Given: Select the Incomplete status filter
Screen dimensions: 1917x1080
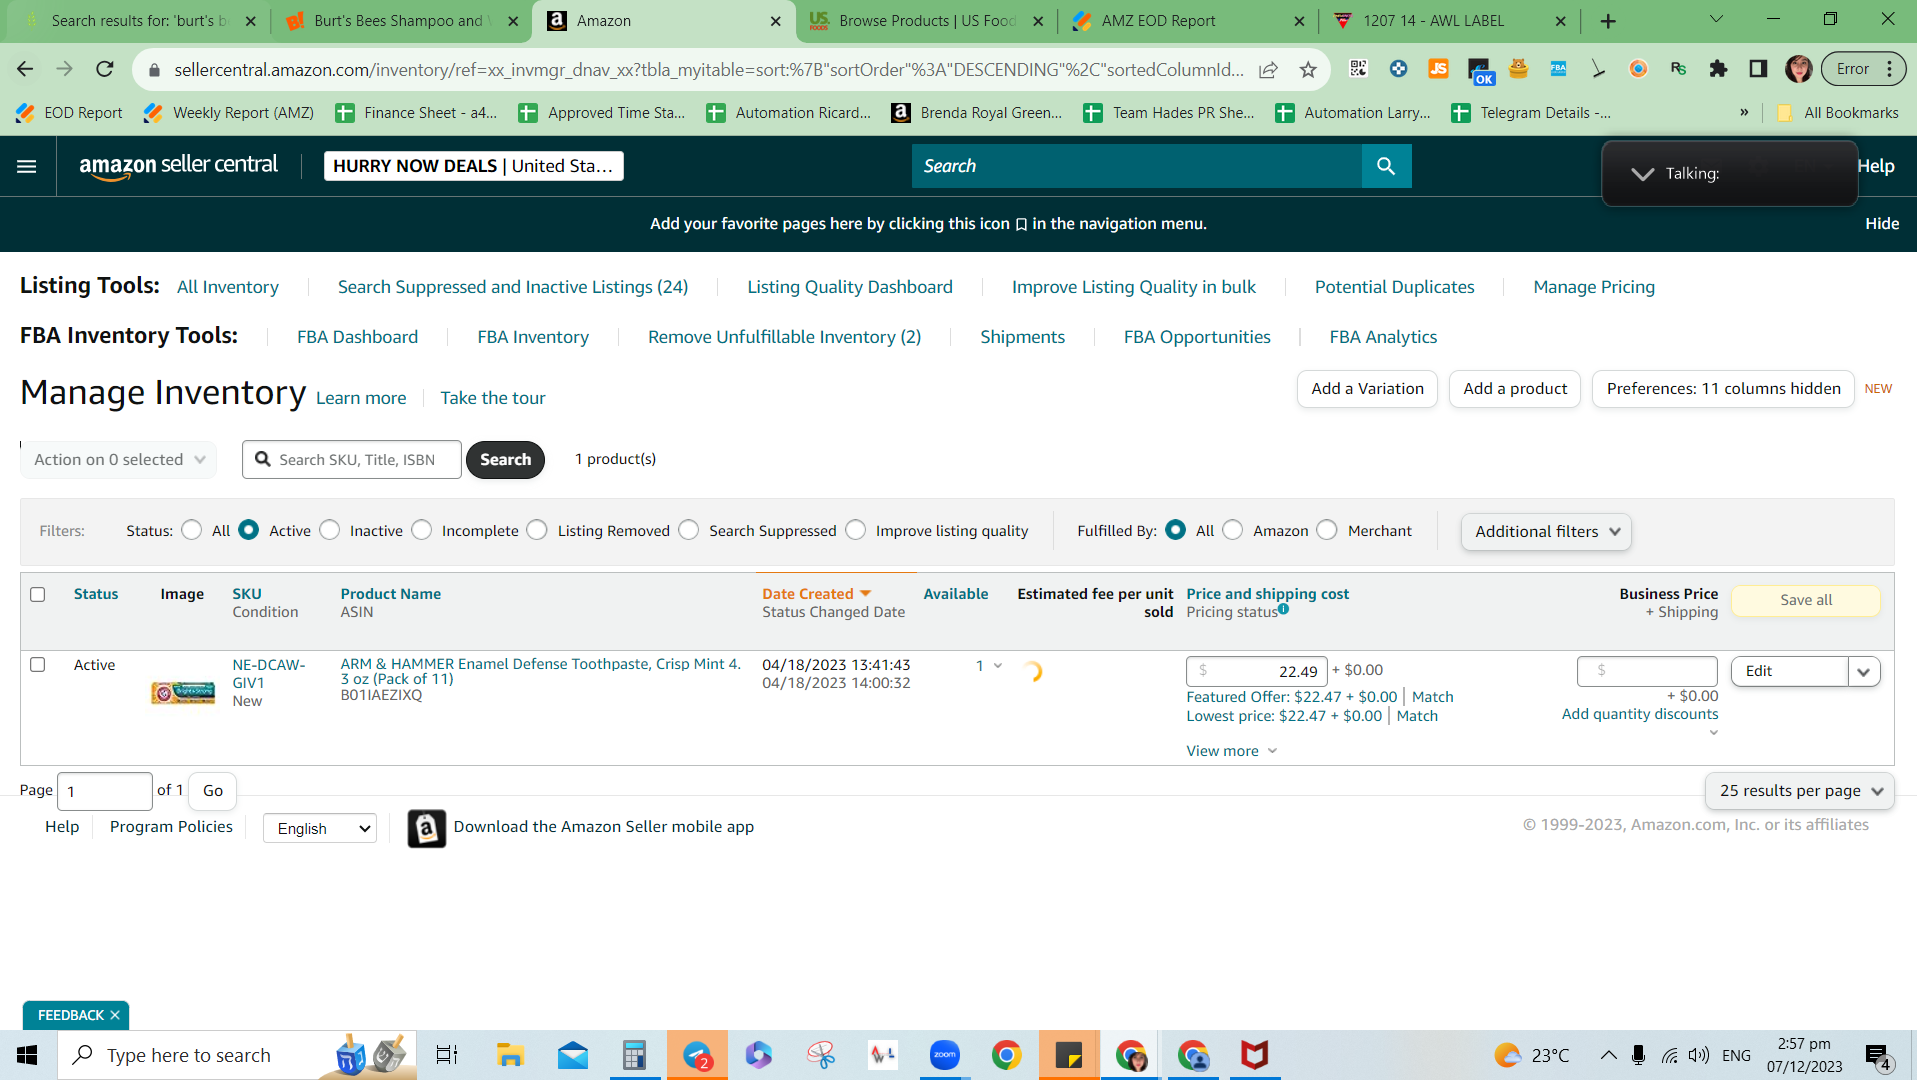Looking at the screenshot, I should [422, 530].
